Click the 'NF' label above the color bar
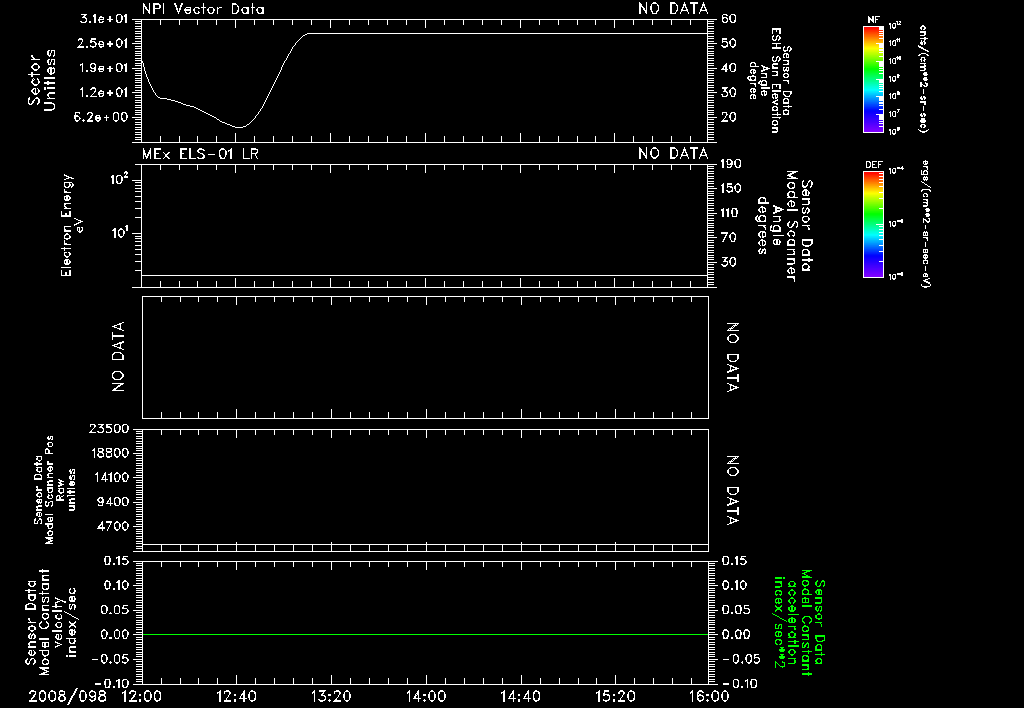 click(873, 20)
